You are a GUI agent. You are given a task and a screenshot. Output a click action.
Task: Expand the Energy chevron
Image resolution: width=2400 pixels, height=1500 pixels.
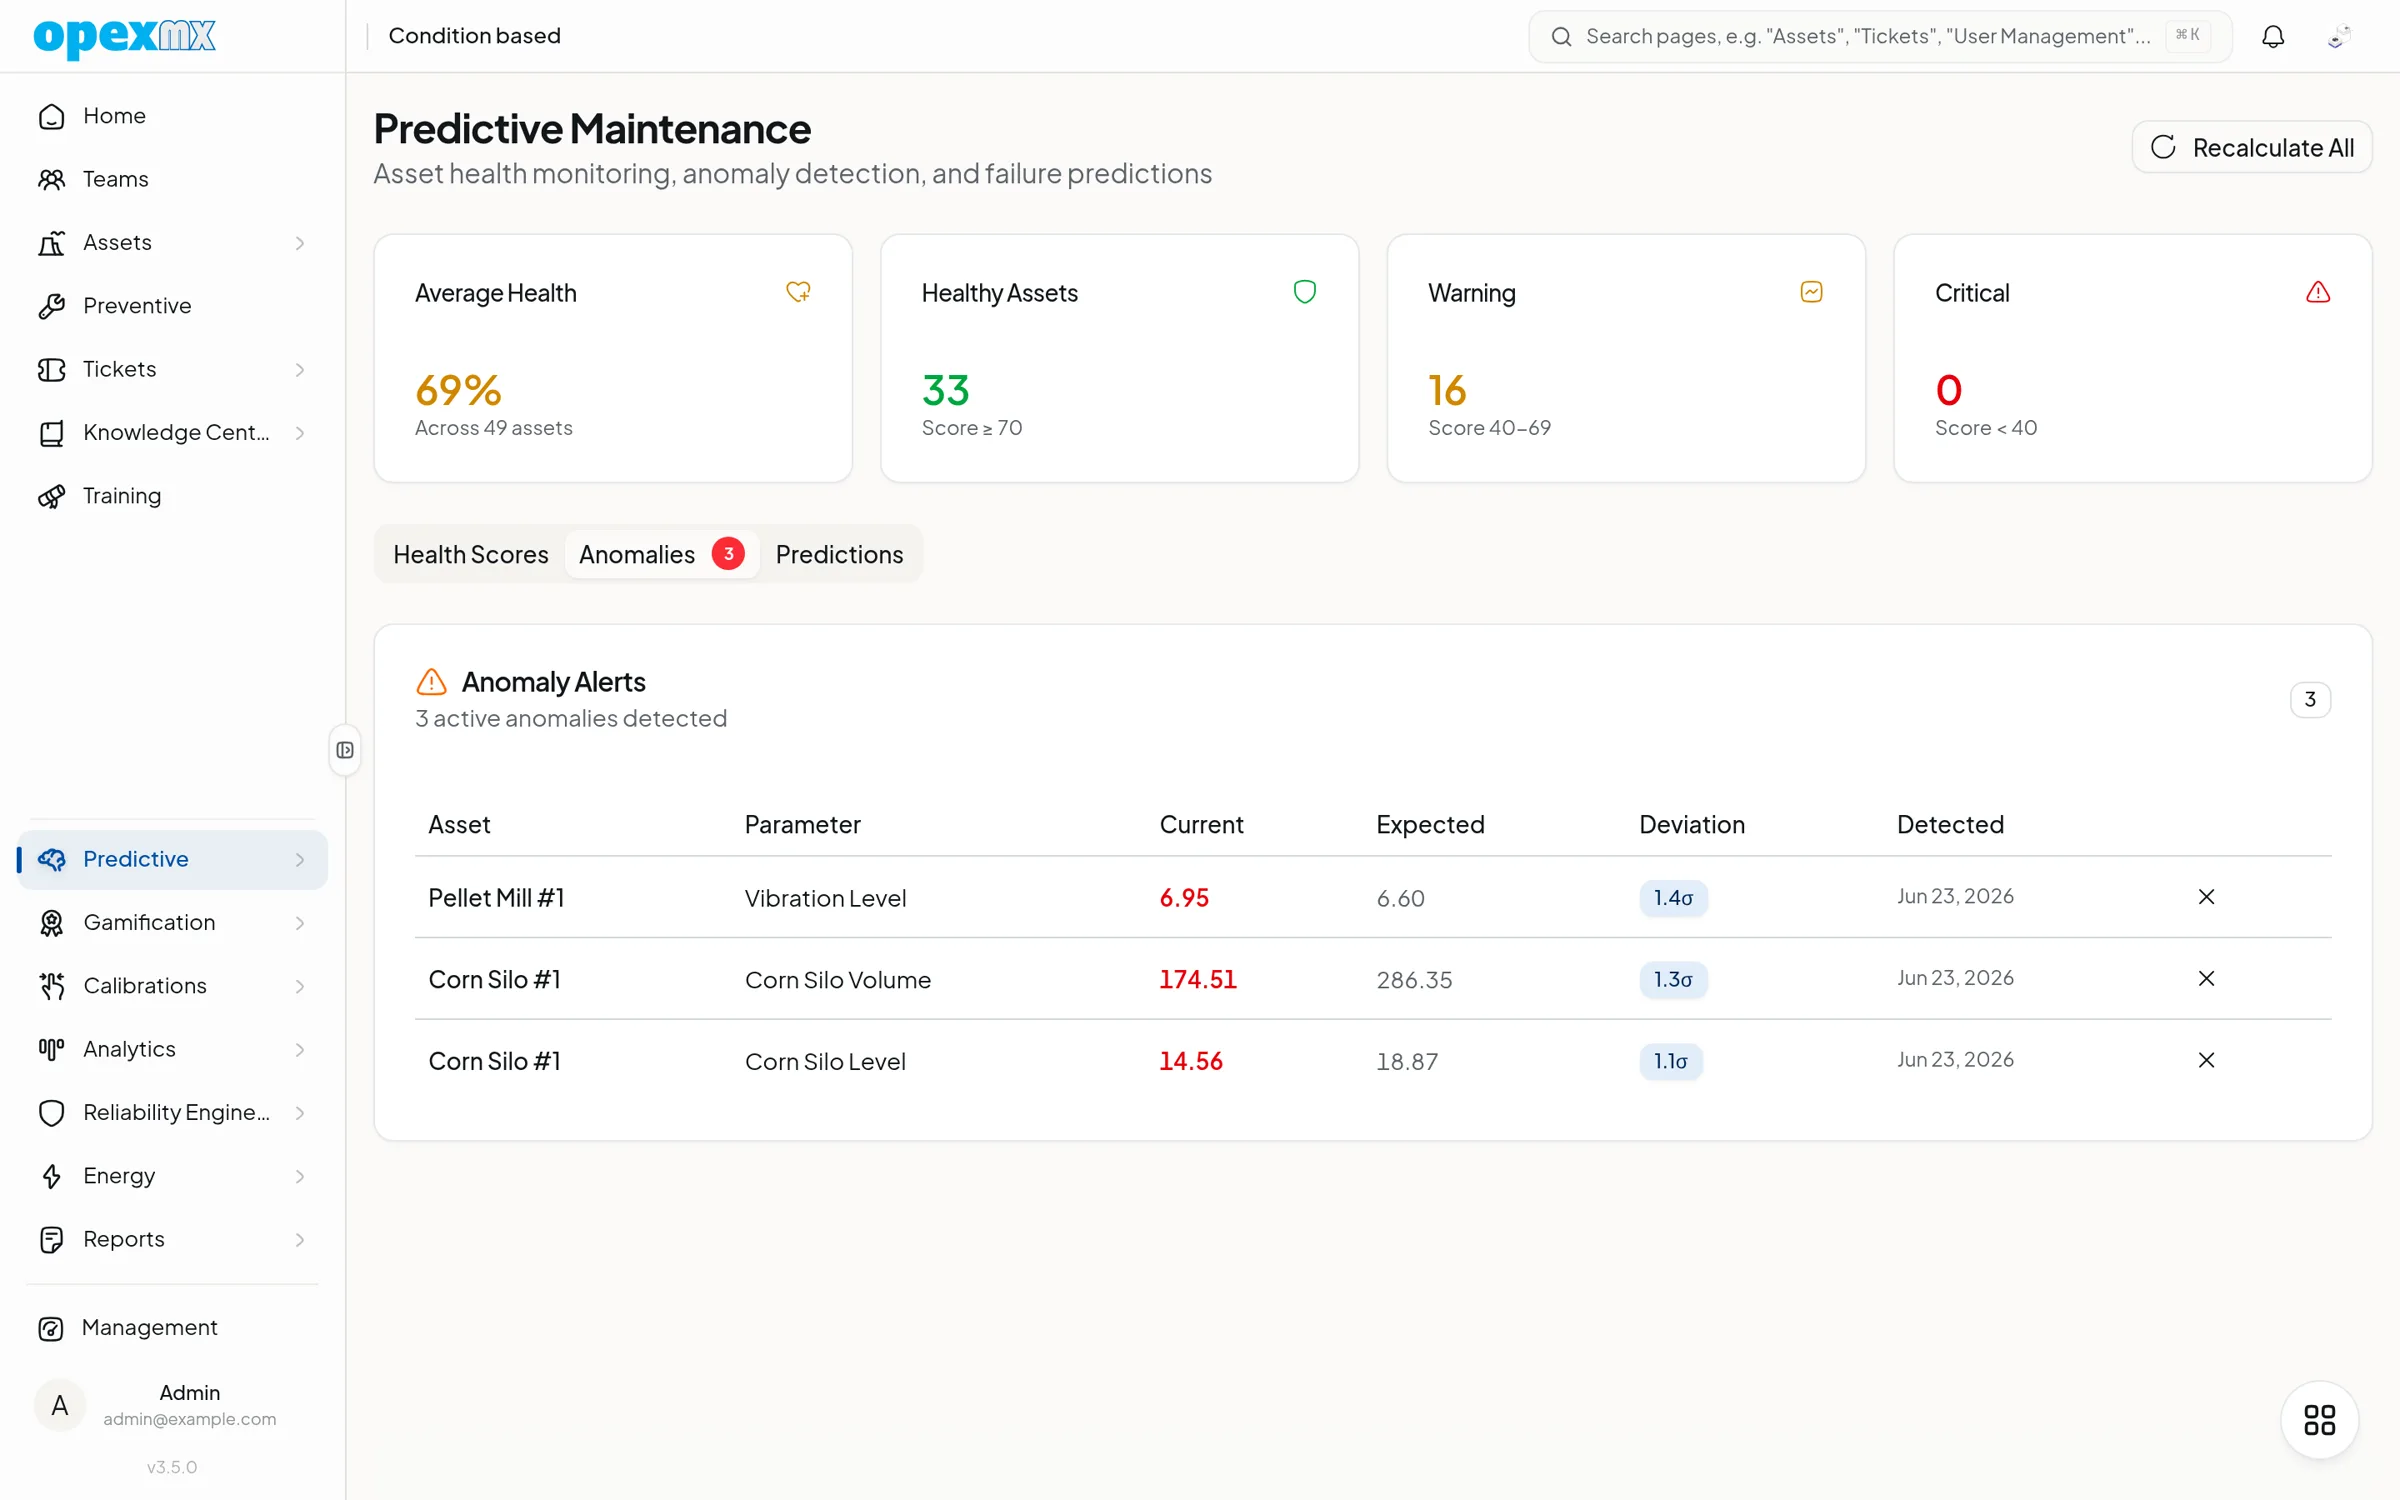(x=300, y=1177)
